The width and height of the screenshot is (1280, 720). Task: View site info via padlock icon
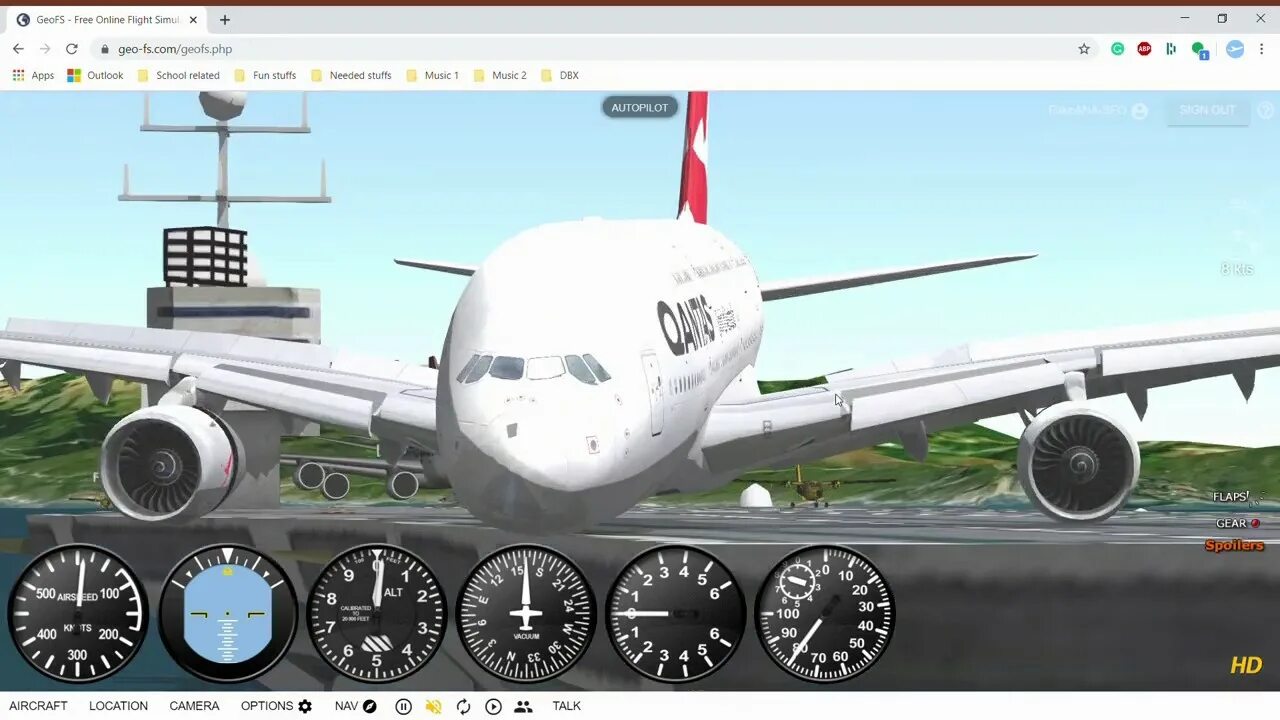(104, 49)
